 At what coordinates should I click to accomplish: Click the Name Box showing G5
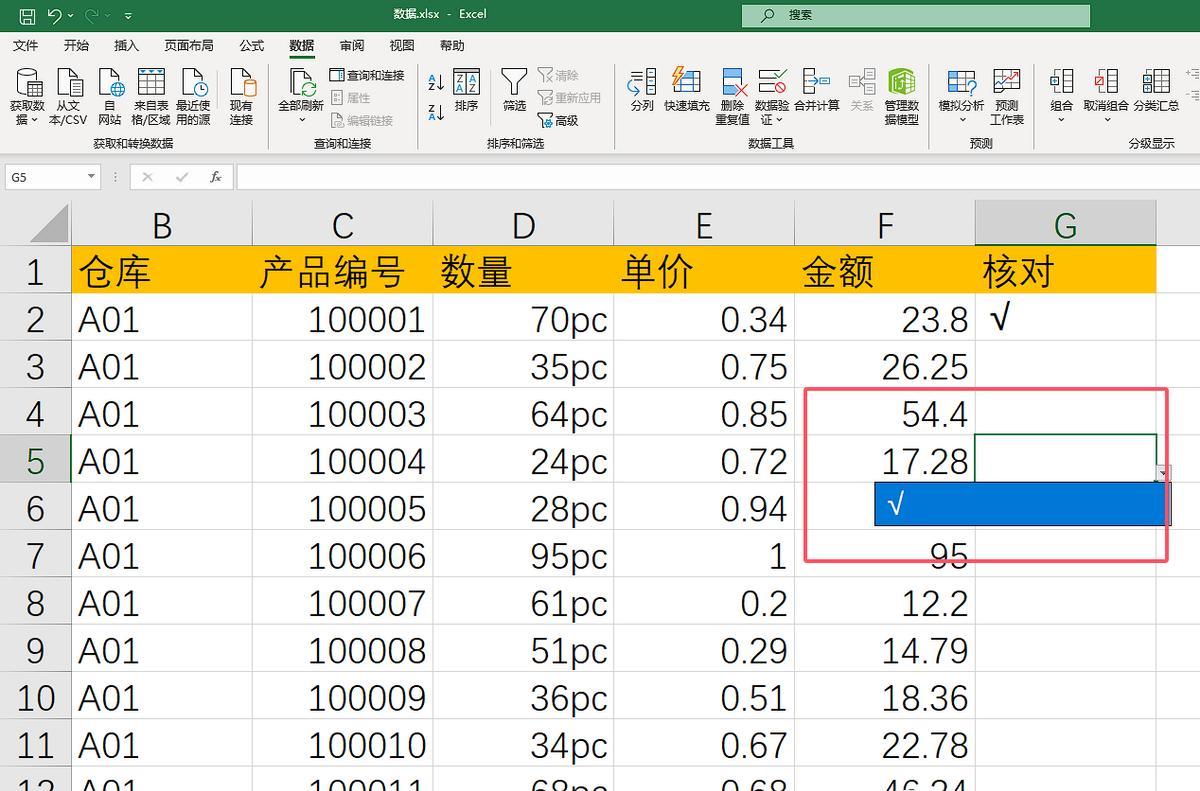tap(45, 177)
